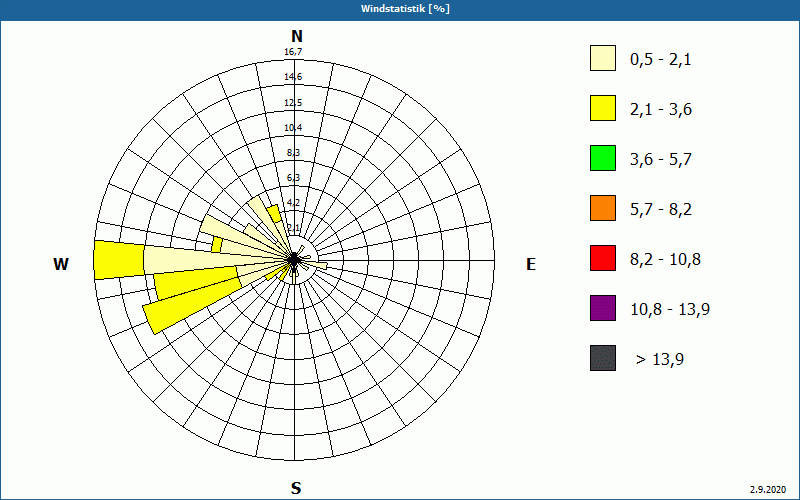Click the 6,3 ring scale value

tap(293, 178)
